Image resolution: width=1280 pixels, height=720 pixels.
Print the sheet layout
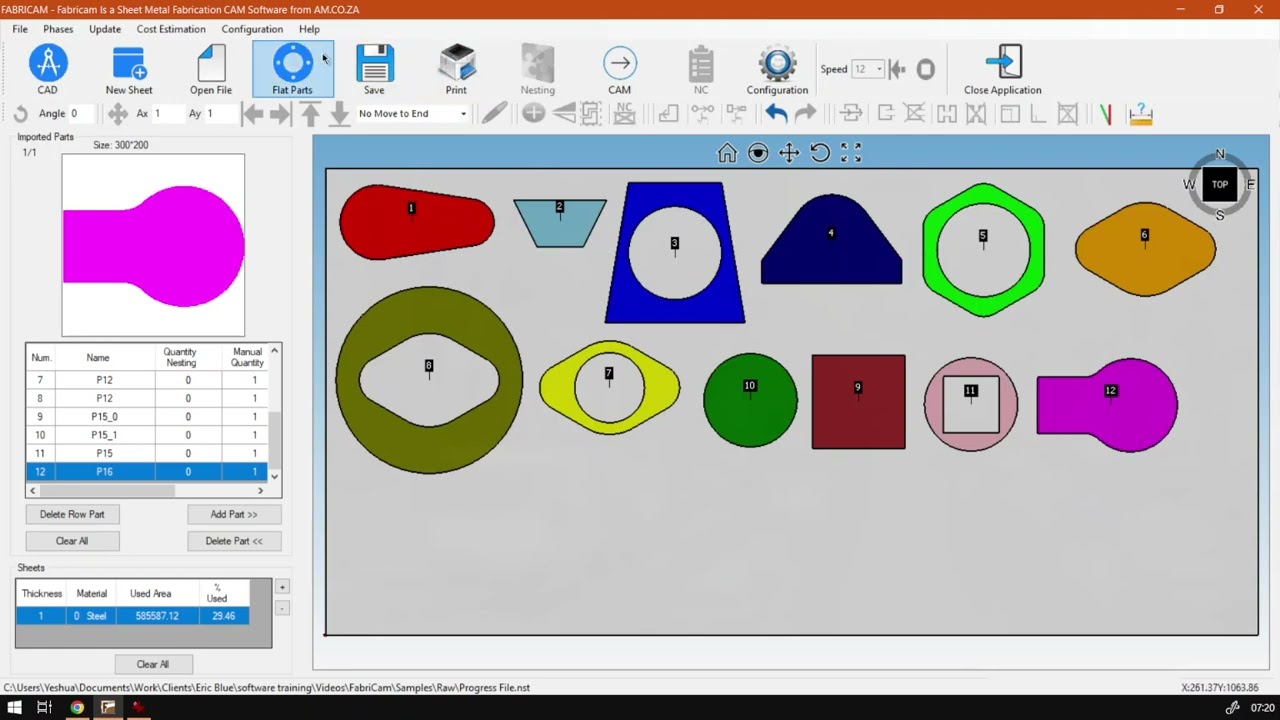(456, 70)
